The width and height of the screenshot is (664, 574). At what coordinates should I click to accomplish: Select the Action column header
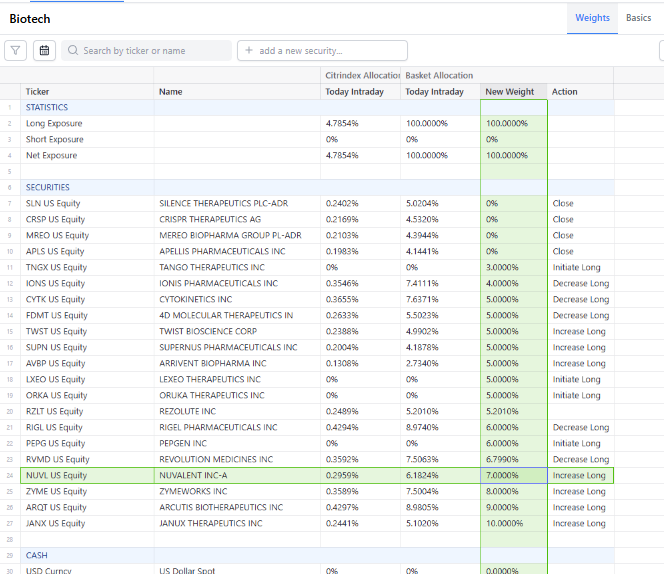tap(580, 92)
